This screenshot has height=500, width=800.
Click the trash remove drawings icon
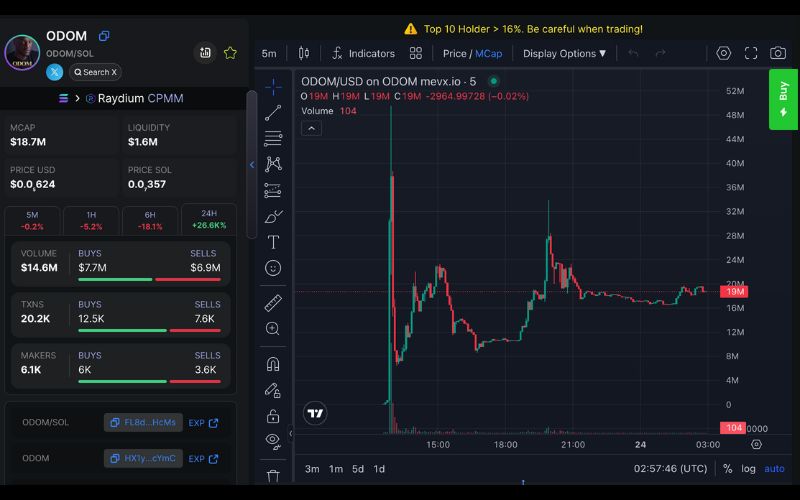(273, 476)
